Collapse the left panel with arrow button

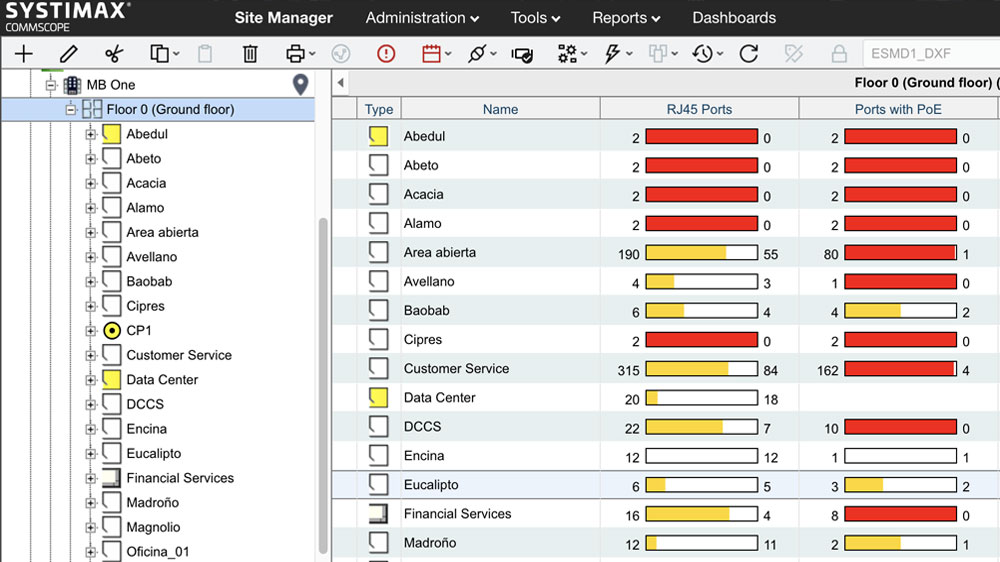(x=341, y=83)
